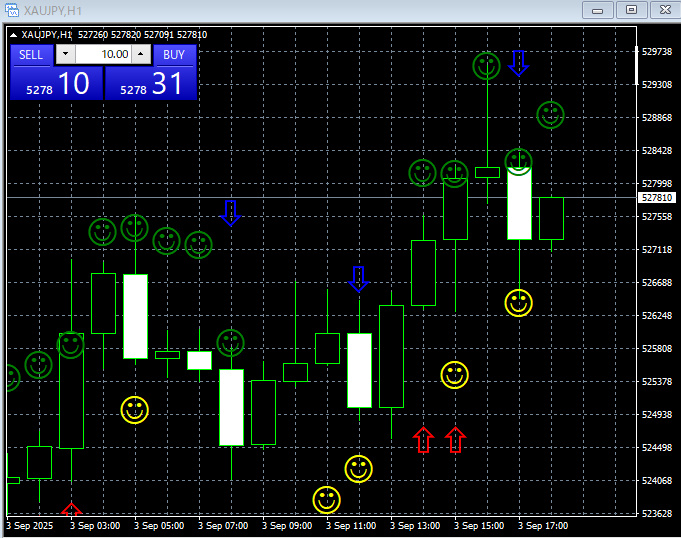The width and height of the screenshot is (681, 538).
Task: Click the white 17:00 candle body
Action: pos(519,204)
